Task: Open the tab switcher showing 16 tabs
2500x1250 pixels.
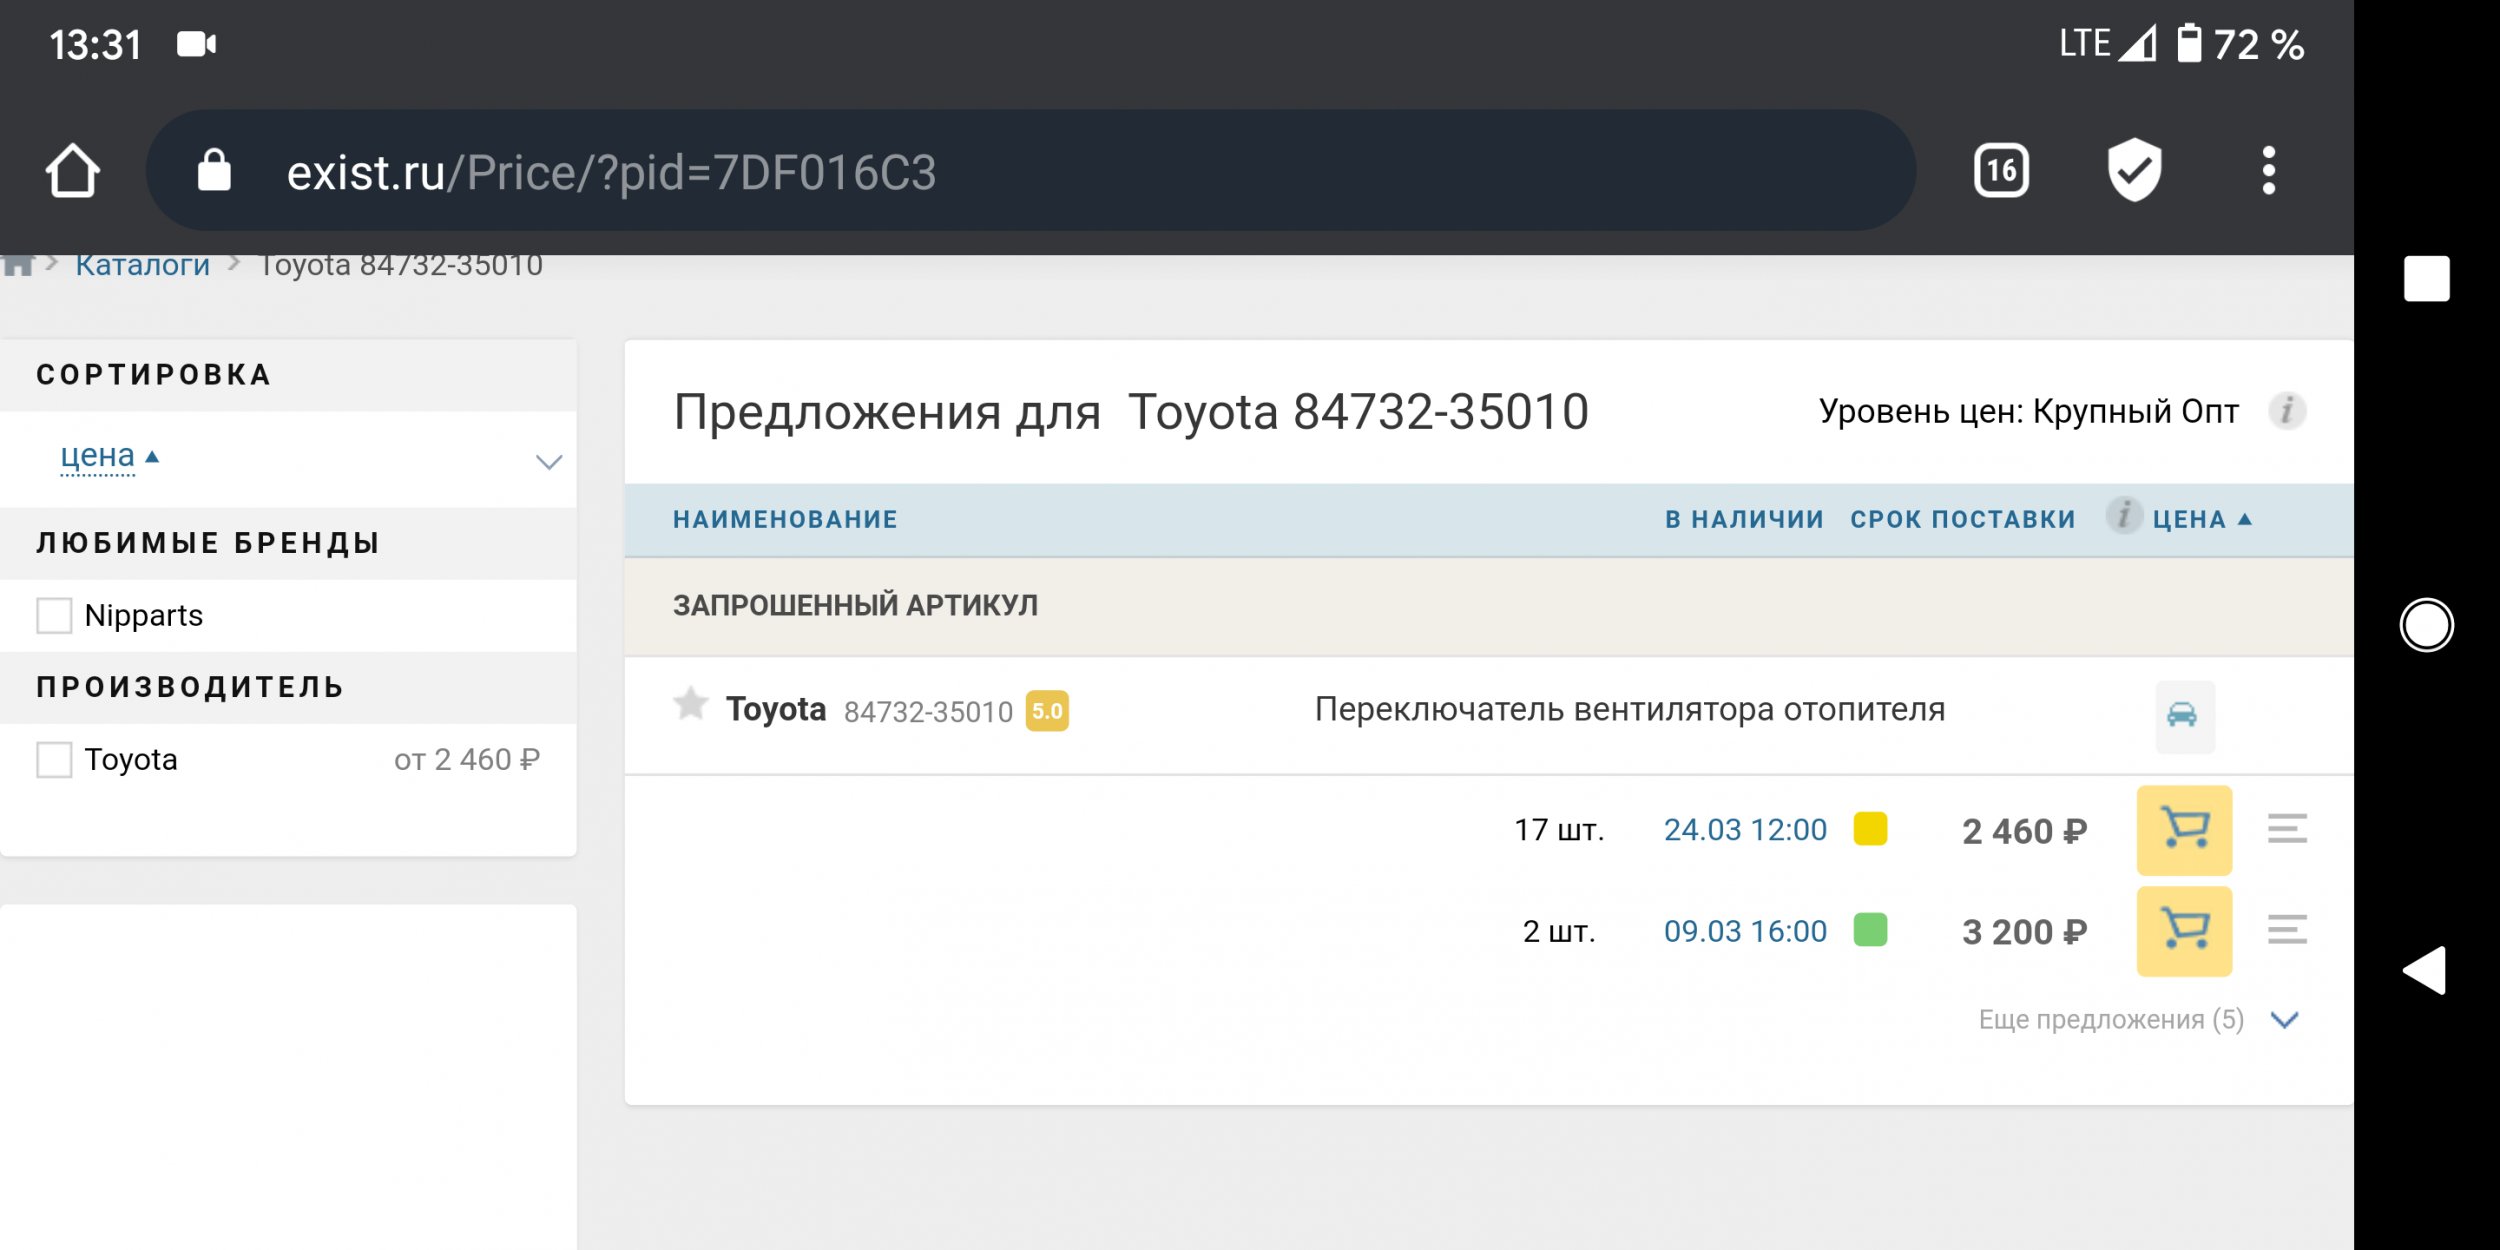Action: tap(2001, 171)
